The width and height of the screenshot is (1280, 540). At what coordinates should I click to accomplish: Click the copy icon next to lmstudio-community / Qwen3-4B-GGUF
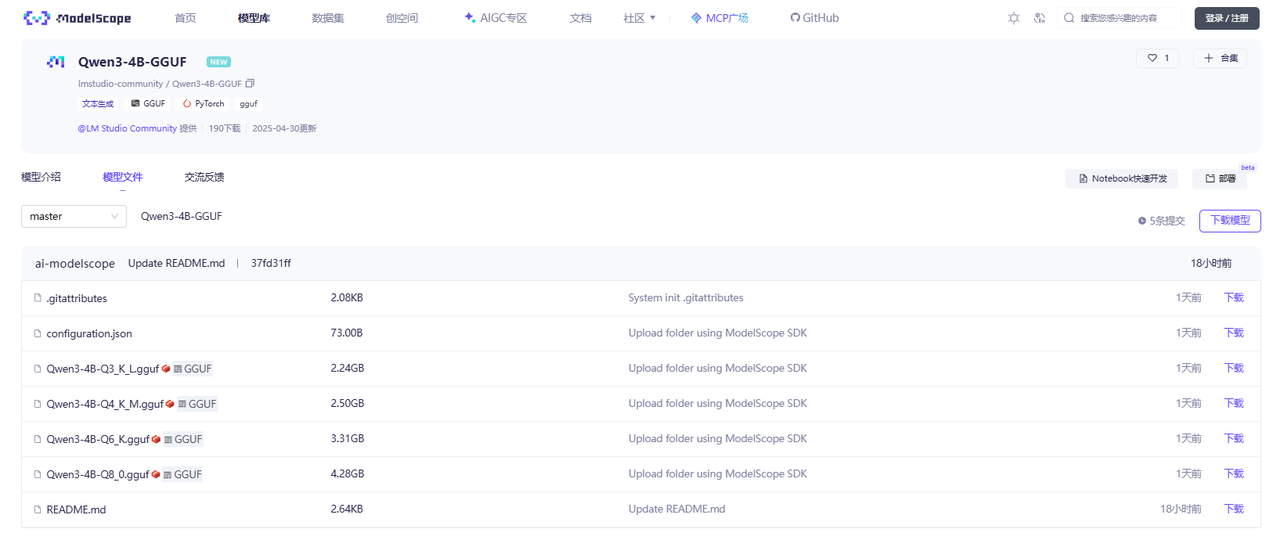point(250,83)
